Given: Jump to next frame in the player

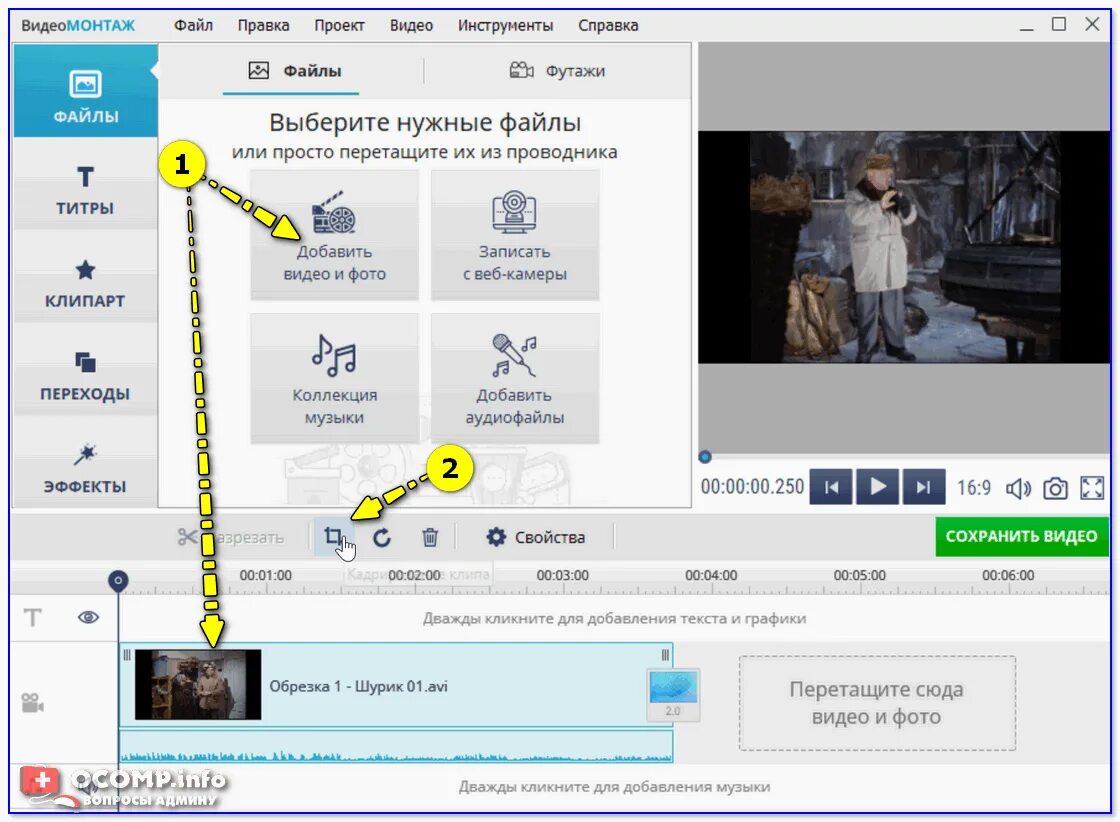Looking at the screenshot, I should (924, 487).
